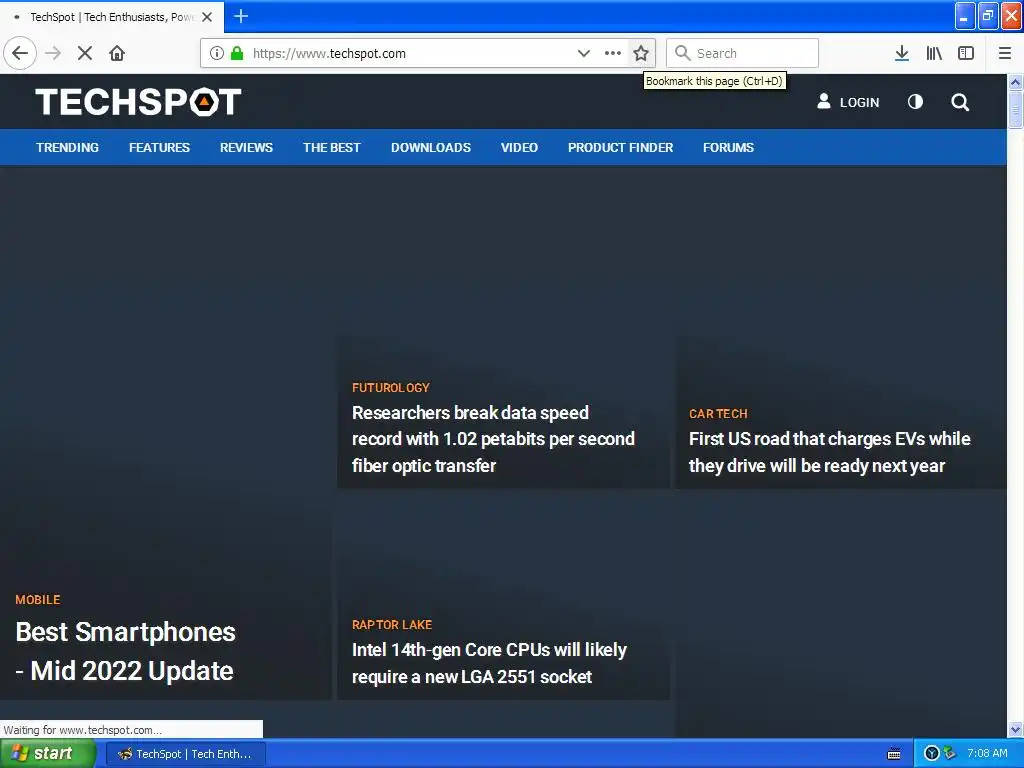Open the EV charging road article
1024x768 pixels.
click(x=829, y=452)
